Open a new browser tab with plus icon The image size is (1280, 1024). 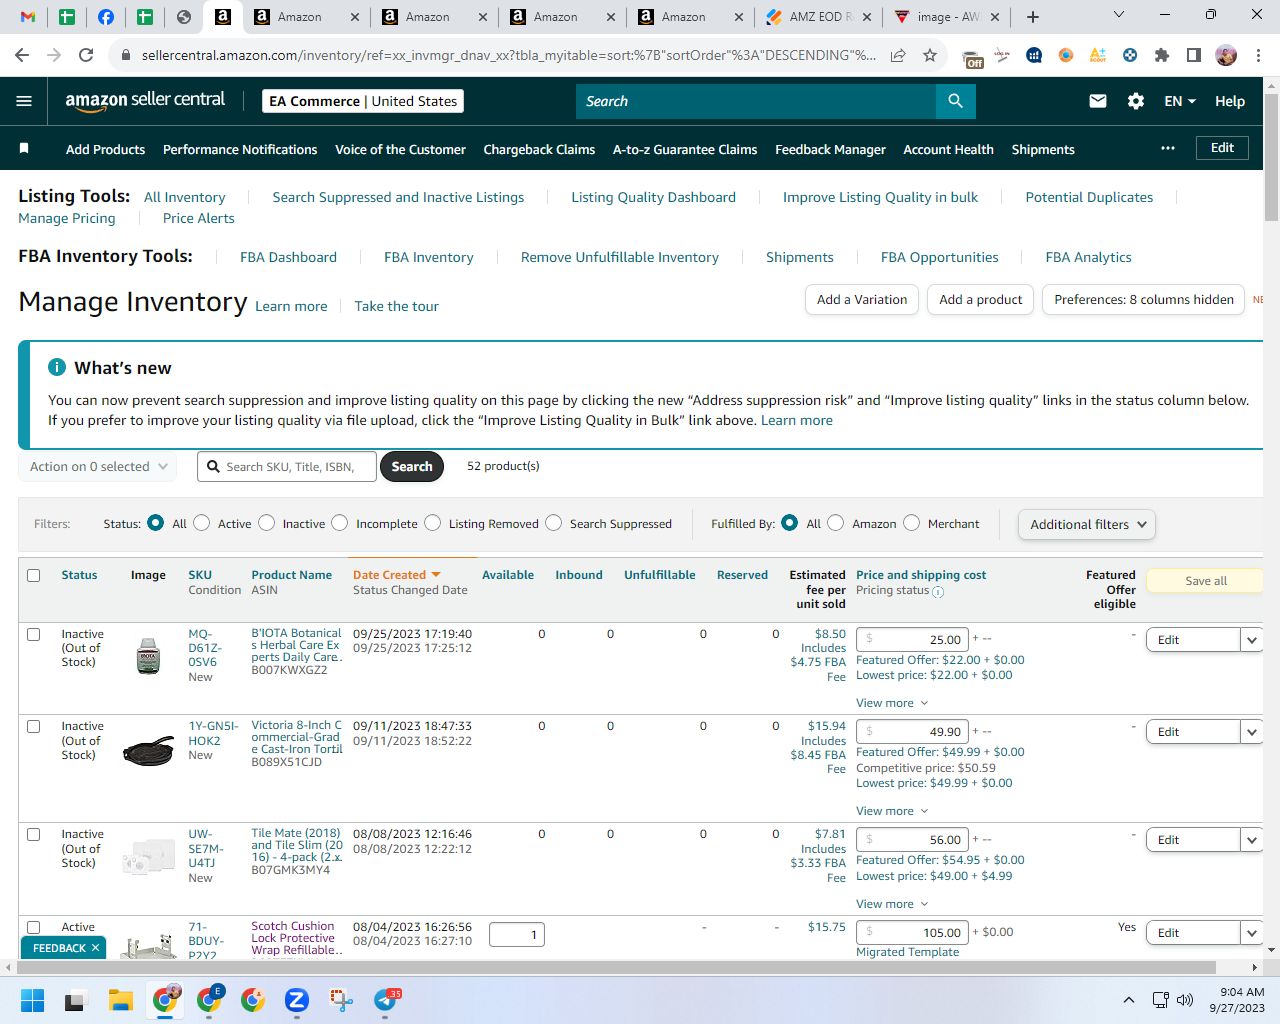tap(1033, 17)
